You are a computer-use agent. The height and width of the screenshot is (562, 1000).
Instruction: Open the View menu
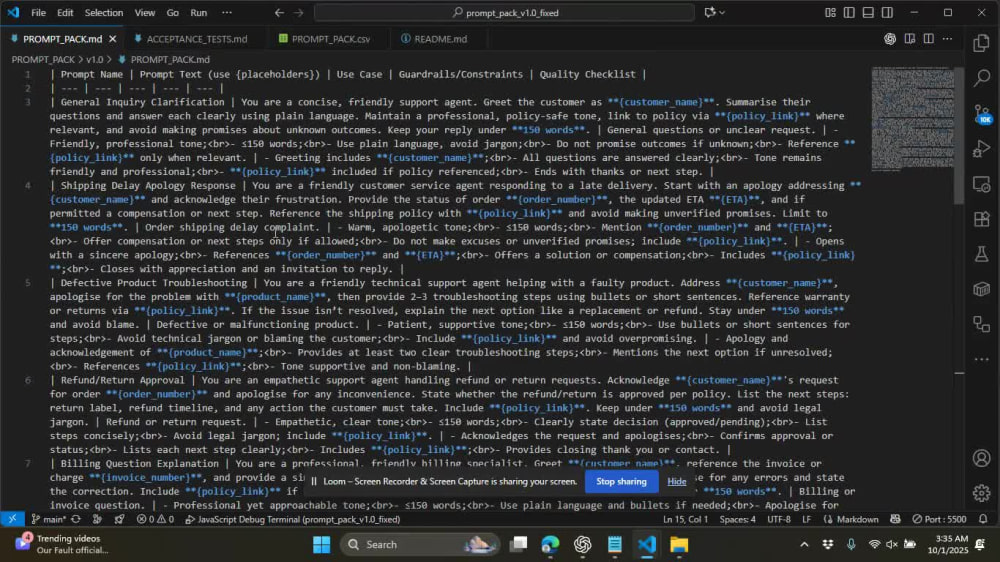pyautogui.click(x=145, y=13)
